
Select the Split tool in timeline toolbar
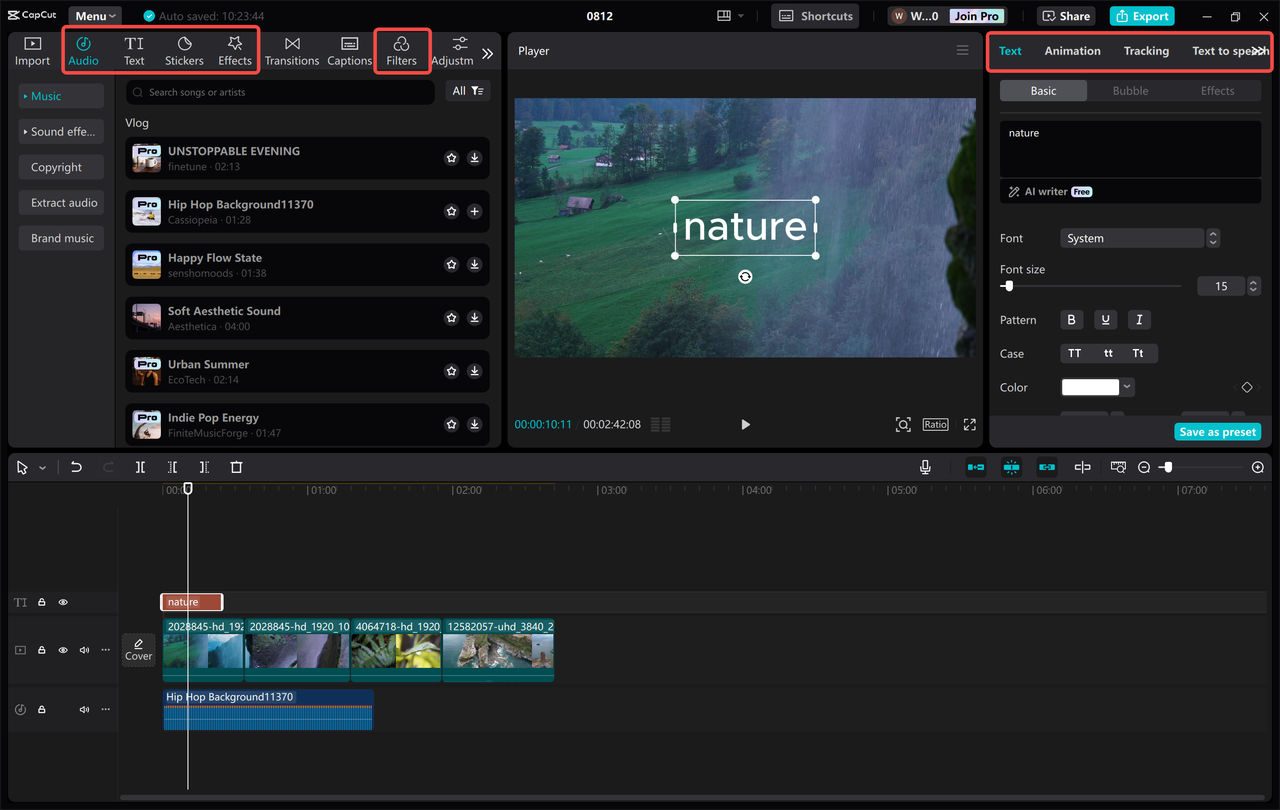[x=140, y=467]
